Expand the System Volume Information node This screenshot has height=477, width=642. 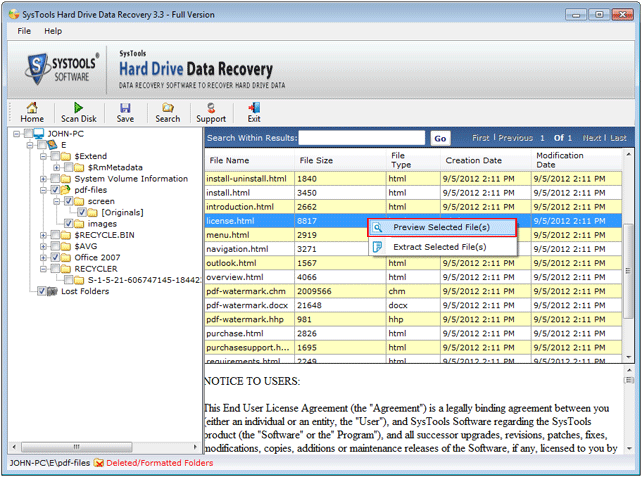coord(43,179)
